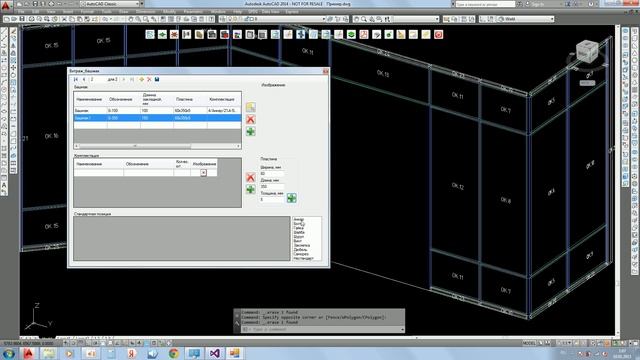
Task: Go to previous record in dialog navigator
Action: point(84,79)
